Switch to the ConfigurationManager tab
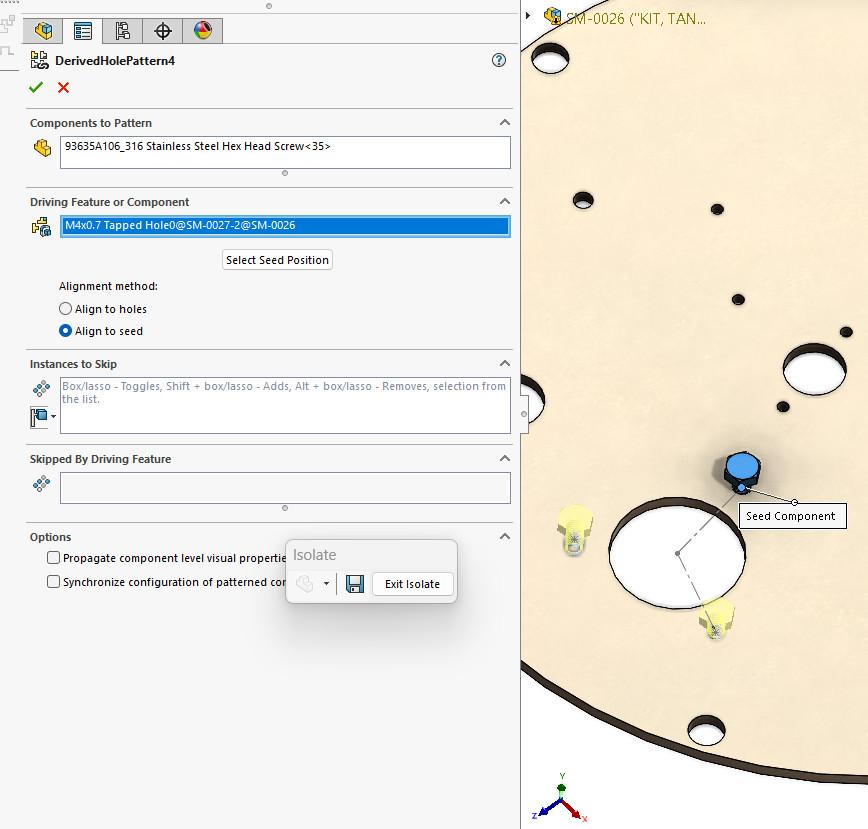The image size is (868, 829). [123, 31]
